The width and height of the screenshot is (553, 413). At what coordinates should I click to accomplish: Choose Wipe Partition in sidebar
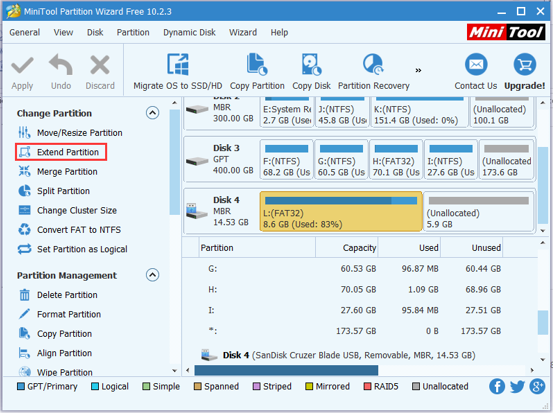(56, 372)
